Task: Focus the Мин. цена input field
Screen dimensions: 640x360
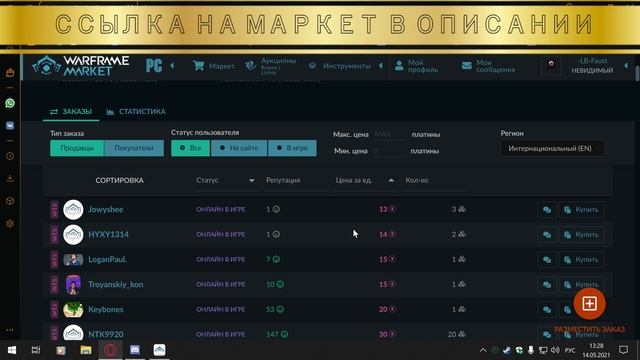Action: 389,151
